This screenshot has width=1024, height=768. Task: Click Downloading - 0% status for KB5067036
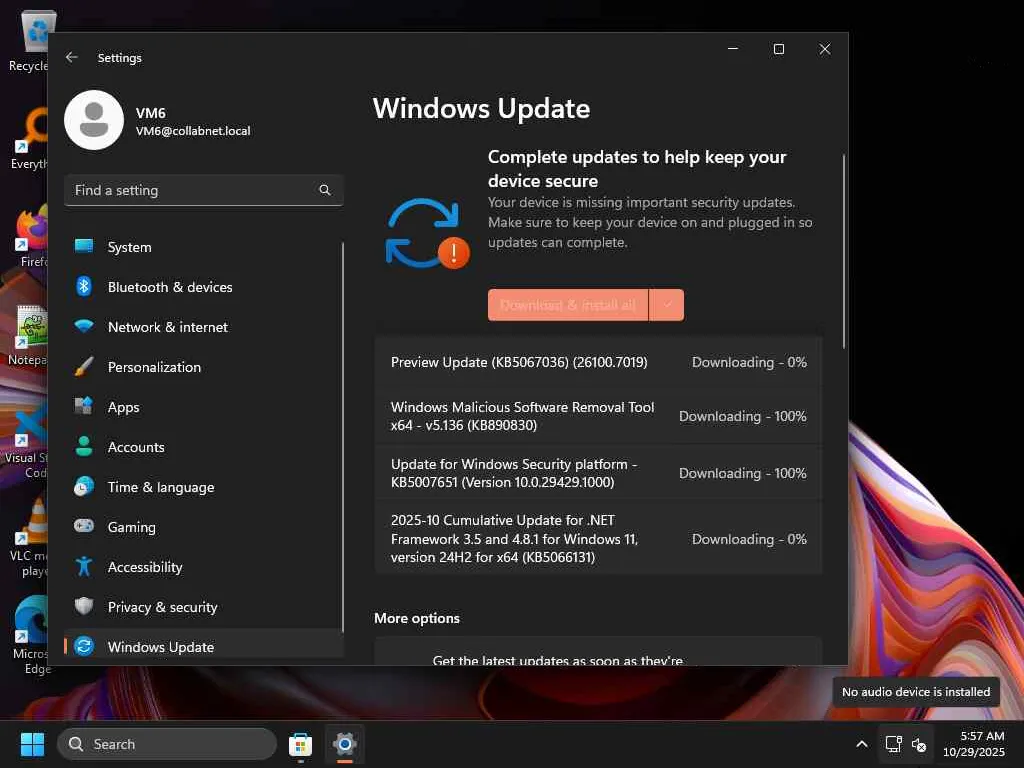749,362
